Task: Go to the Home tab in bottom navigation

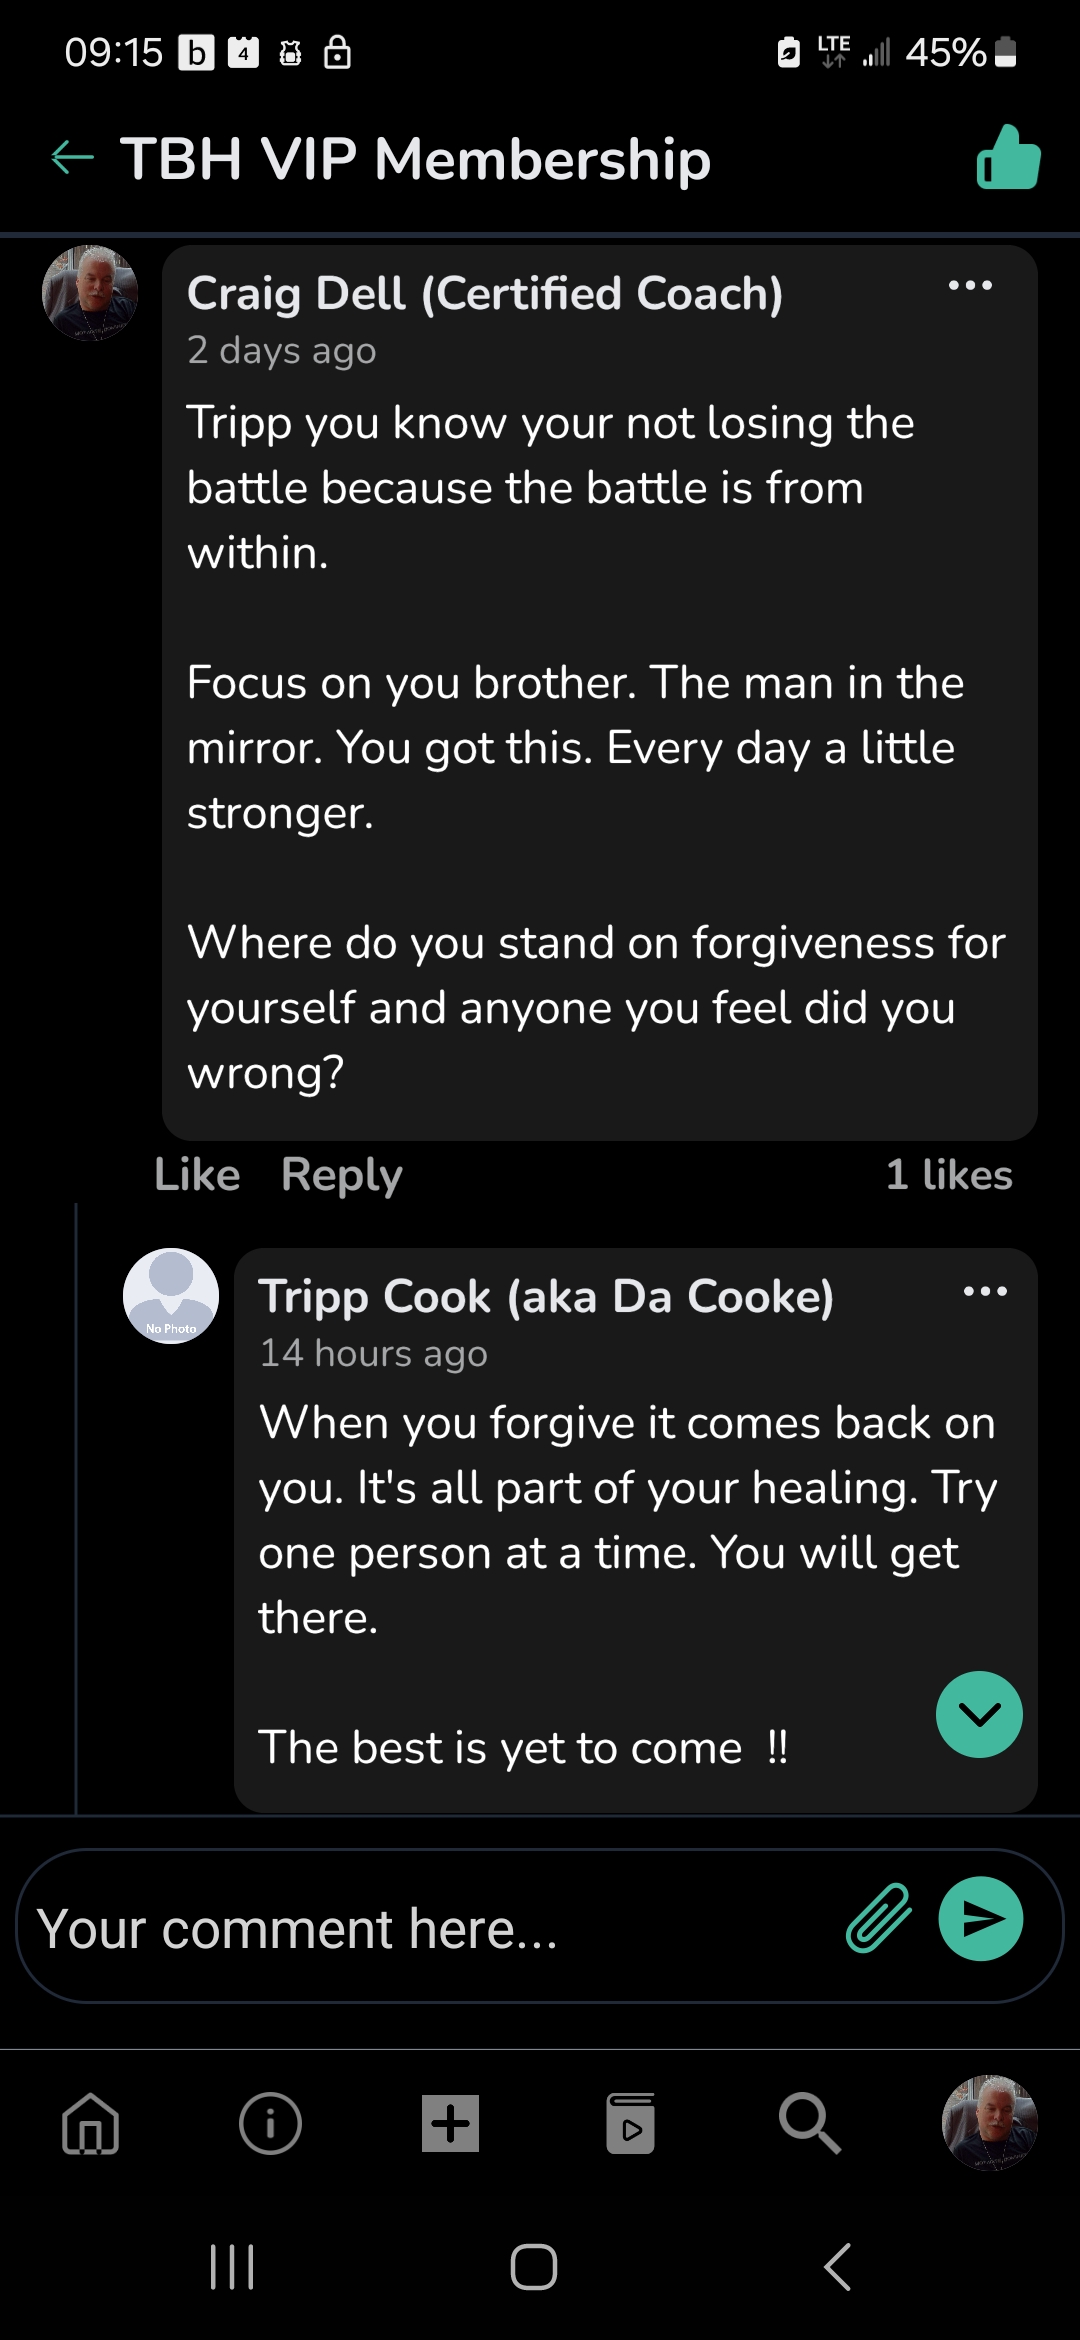Action: coord(90,2123)
